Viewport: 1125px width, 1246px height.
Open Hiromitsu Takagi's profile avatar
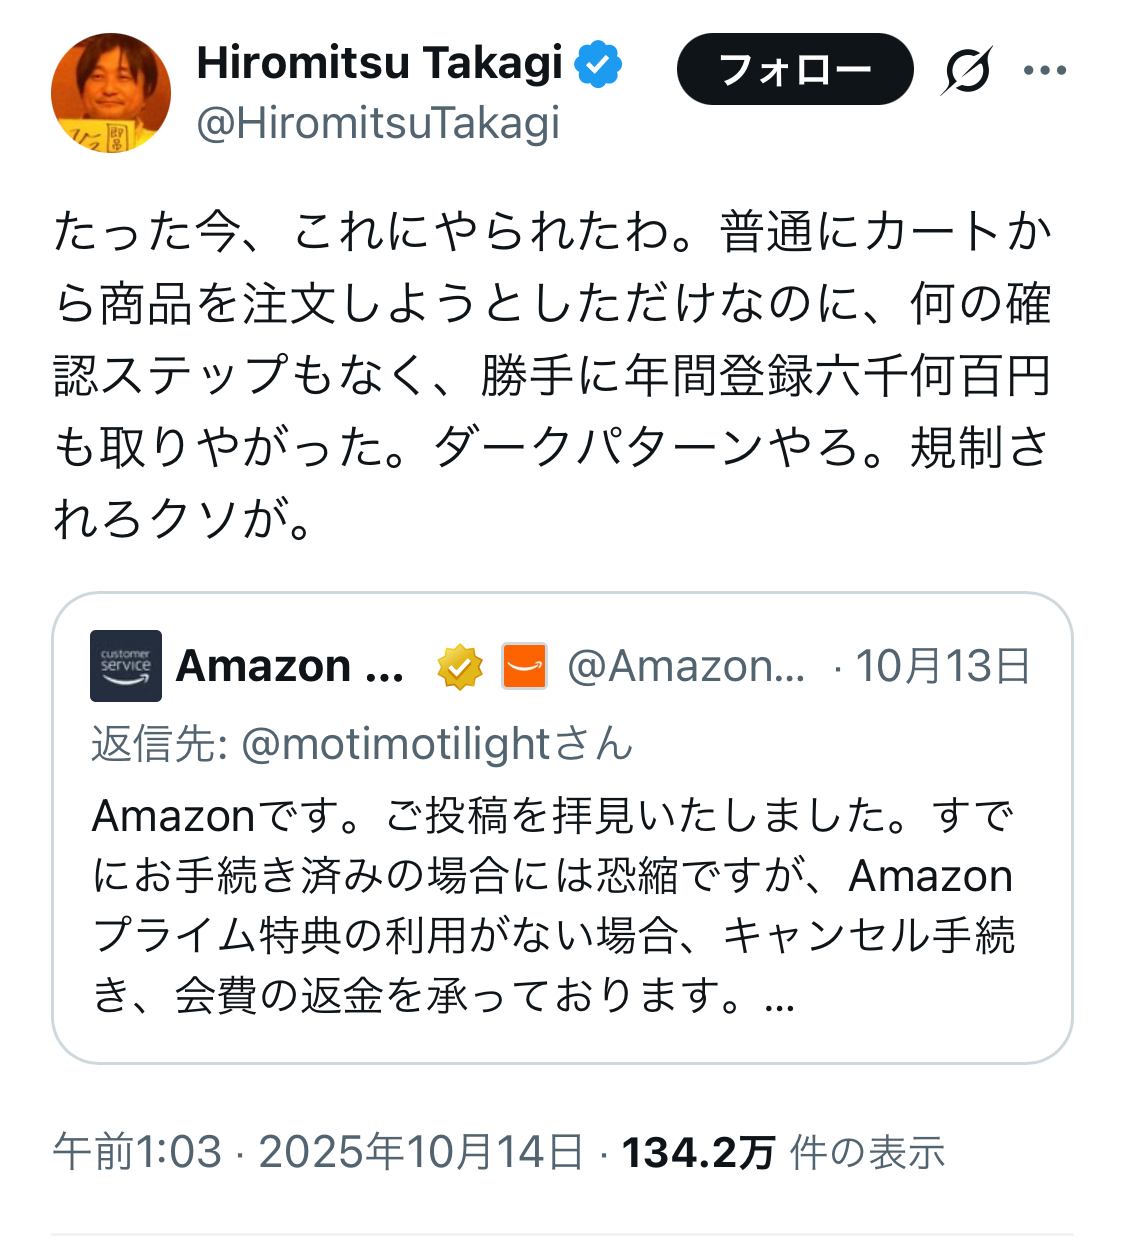[x=111, y=93]
